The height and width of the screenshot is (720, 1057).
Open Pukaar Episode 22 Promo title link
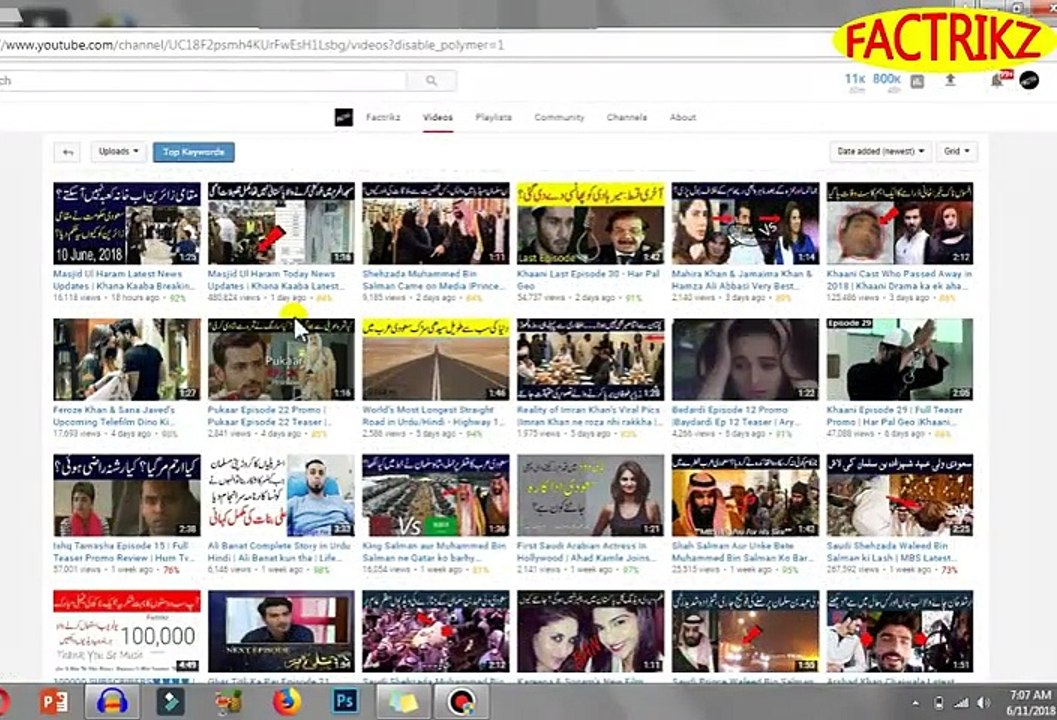268,415
